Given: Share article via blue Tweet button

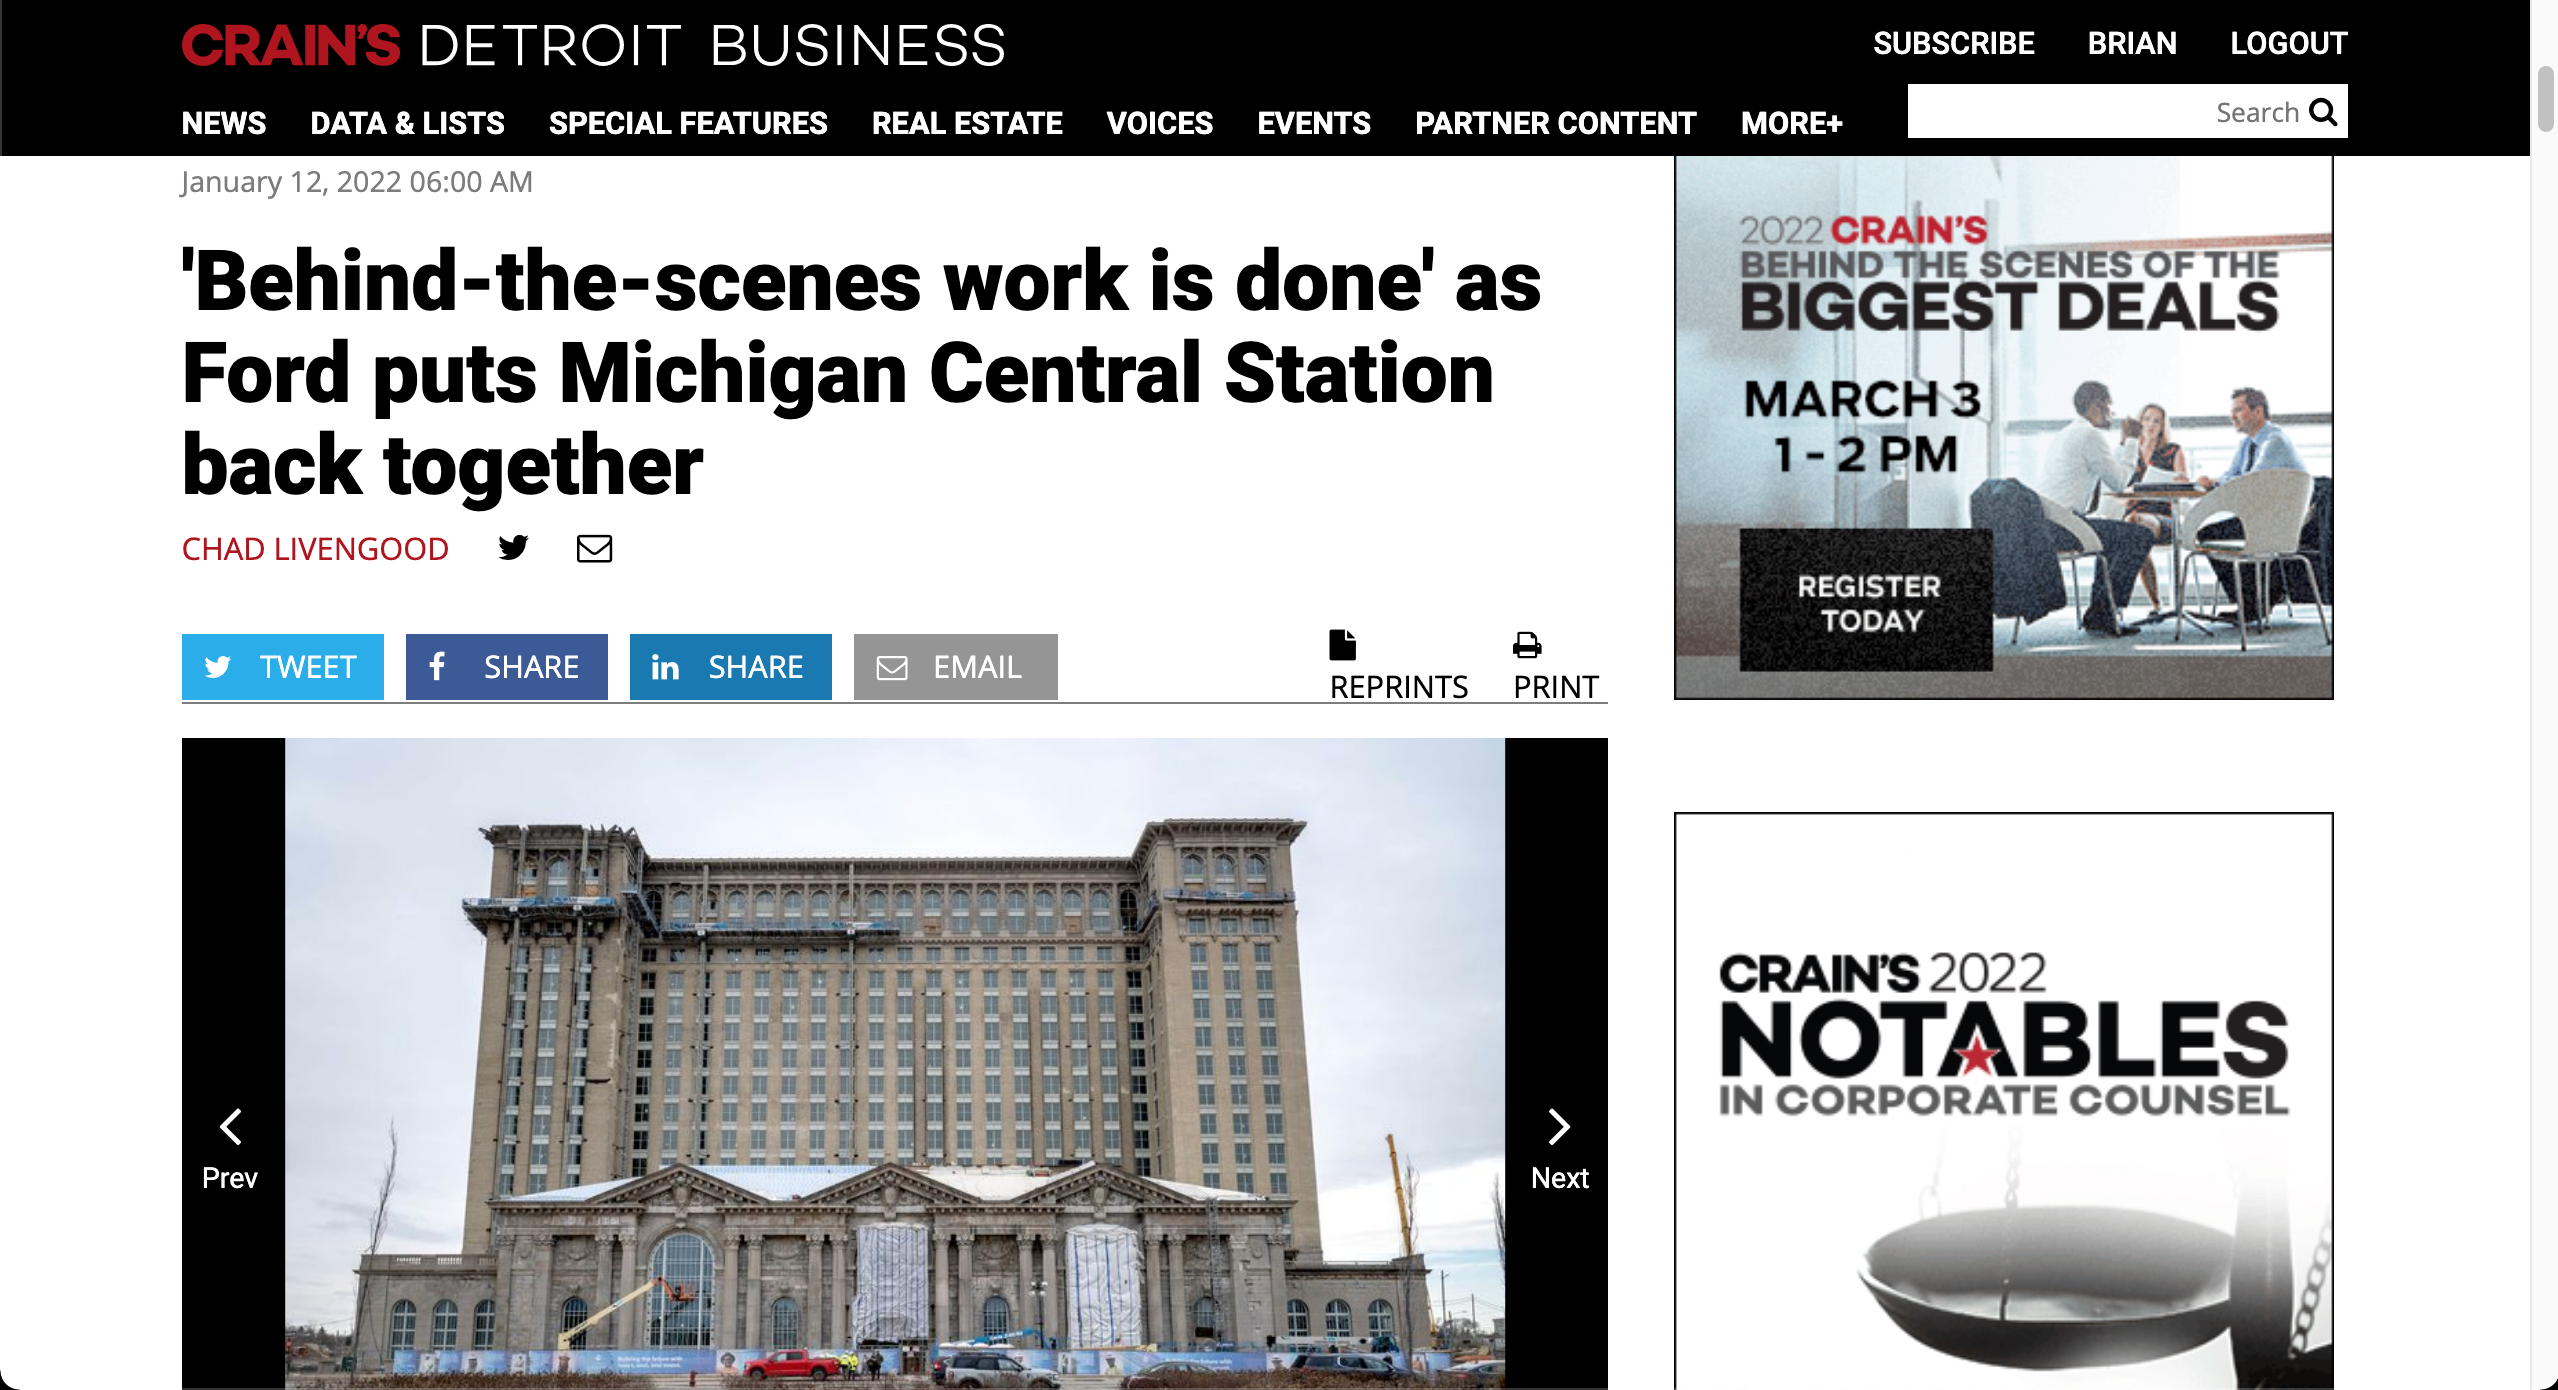Looking at the screenshot, I should (283, 667).
